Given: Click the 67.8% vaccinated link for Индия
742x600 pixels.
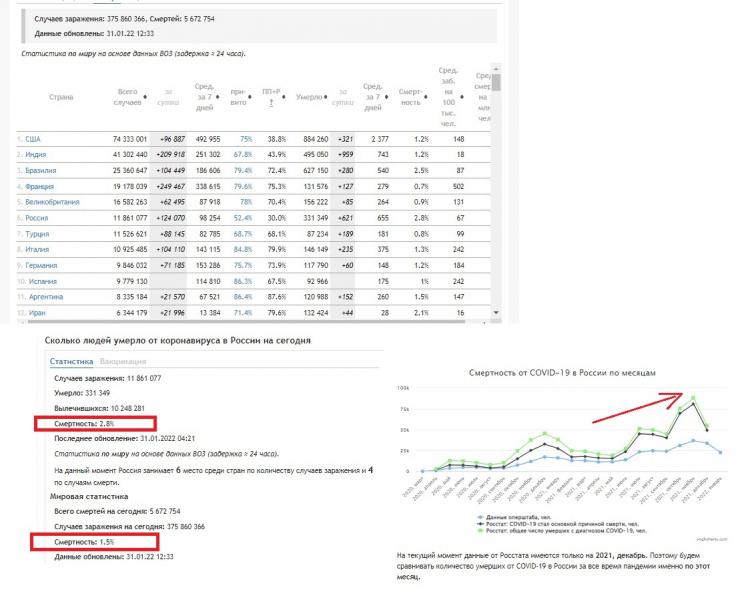Looking at the screenshot, I should tap(243, 155).
